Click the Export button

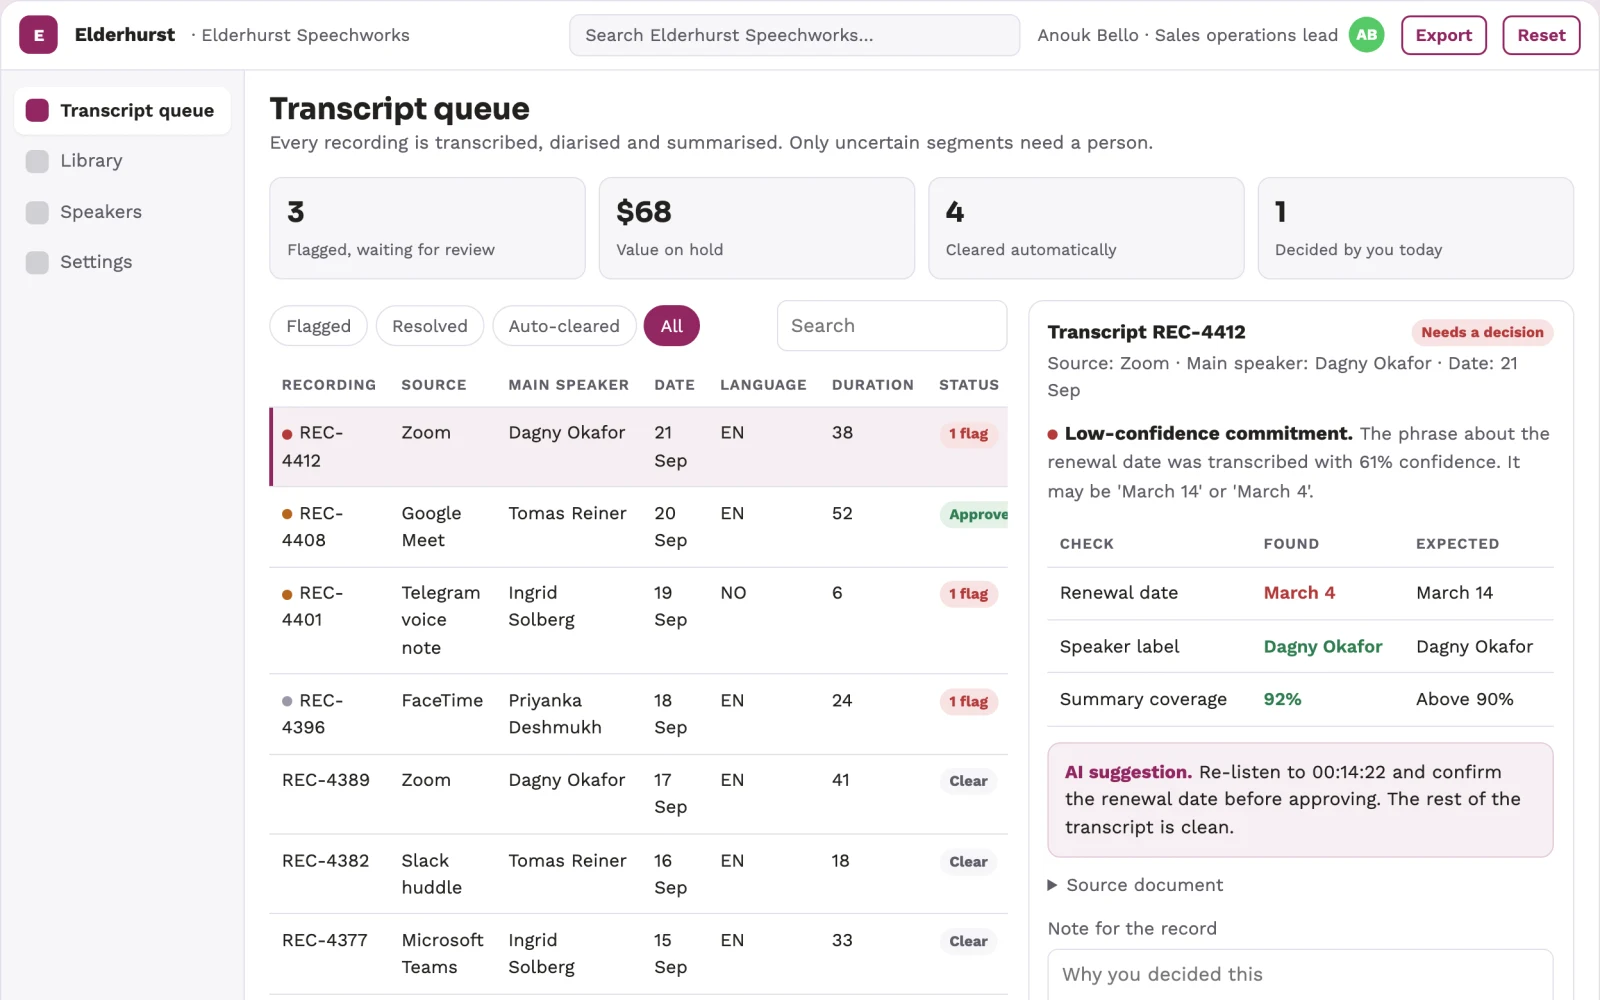1444,35
